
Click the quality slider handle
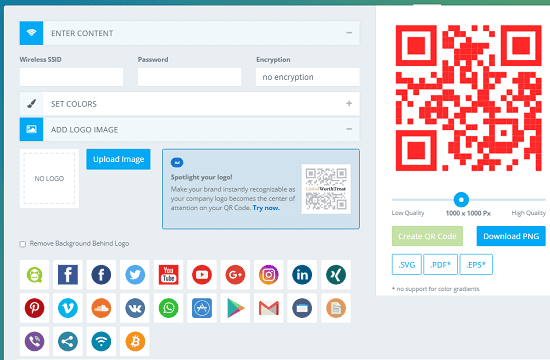pos(461,200)
